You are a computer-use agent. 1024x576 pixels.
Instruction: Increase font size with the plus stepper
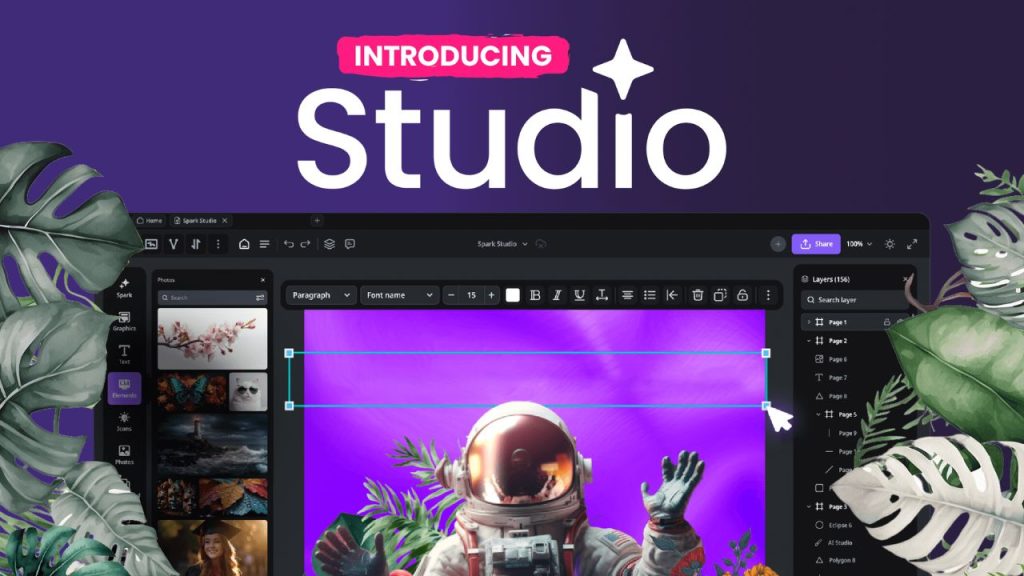[491, 295]
